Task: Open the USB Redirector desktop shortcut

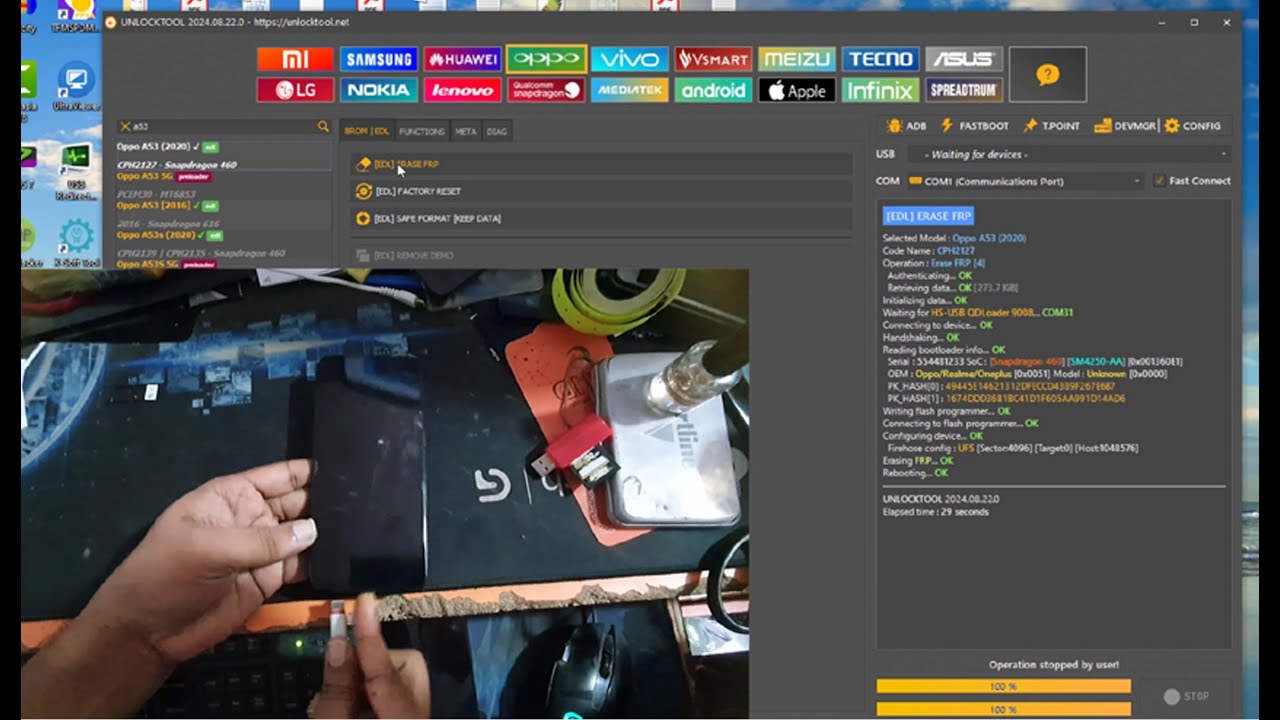Action: [x=76, y=171]
